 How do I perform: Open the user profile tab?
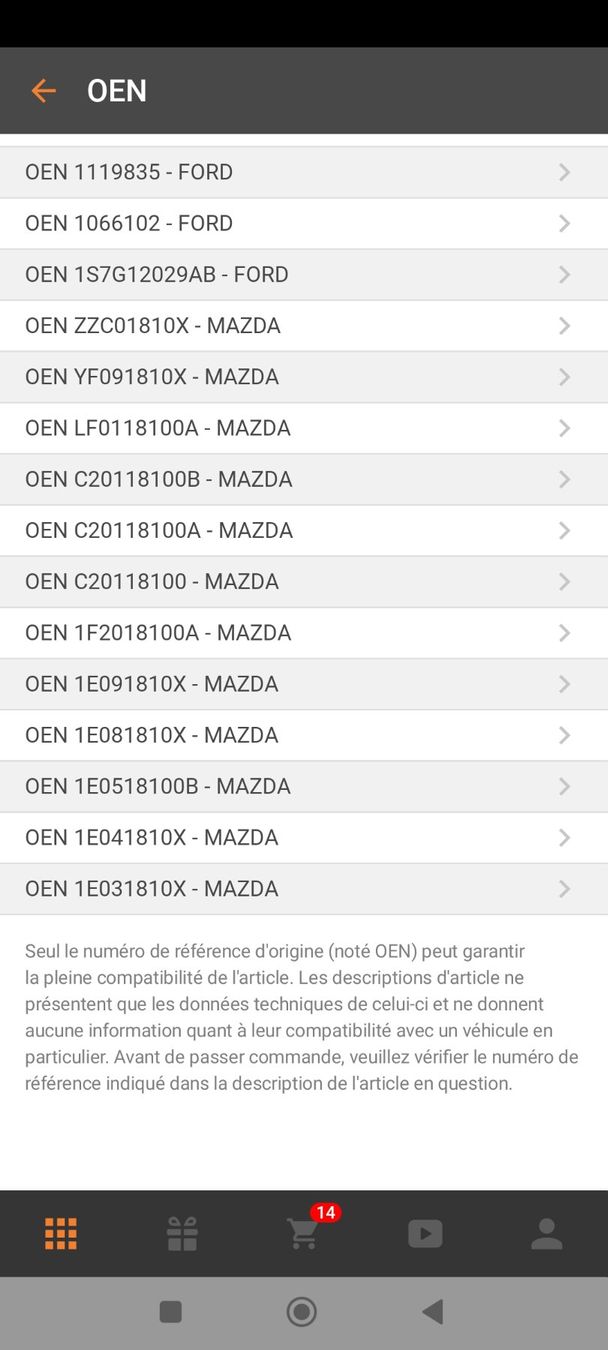[546, 1233]
